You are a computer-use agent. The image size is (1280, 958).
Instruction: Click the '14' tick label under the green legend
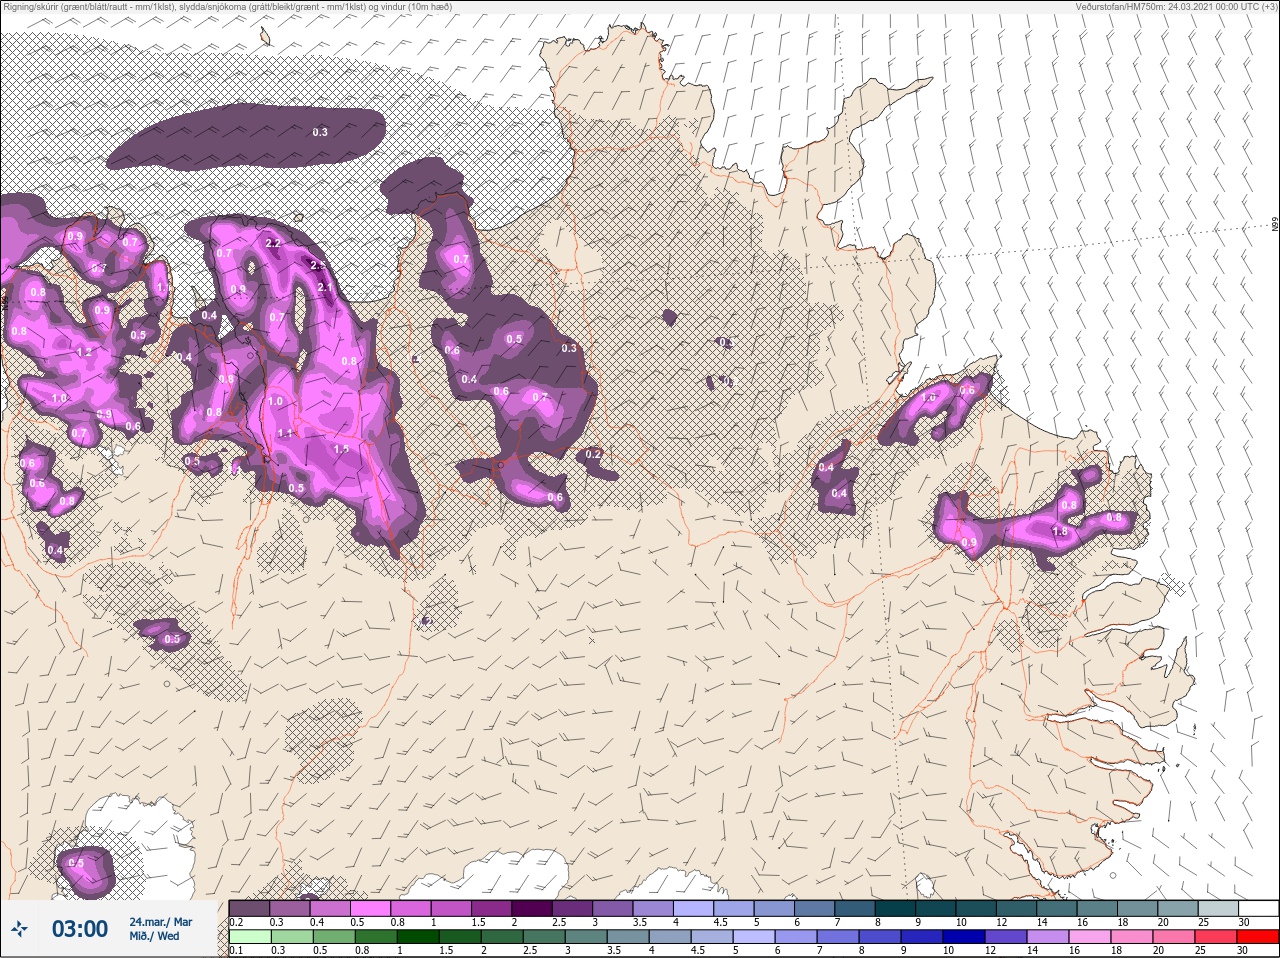(x=1032, y=951)
